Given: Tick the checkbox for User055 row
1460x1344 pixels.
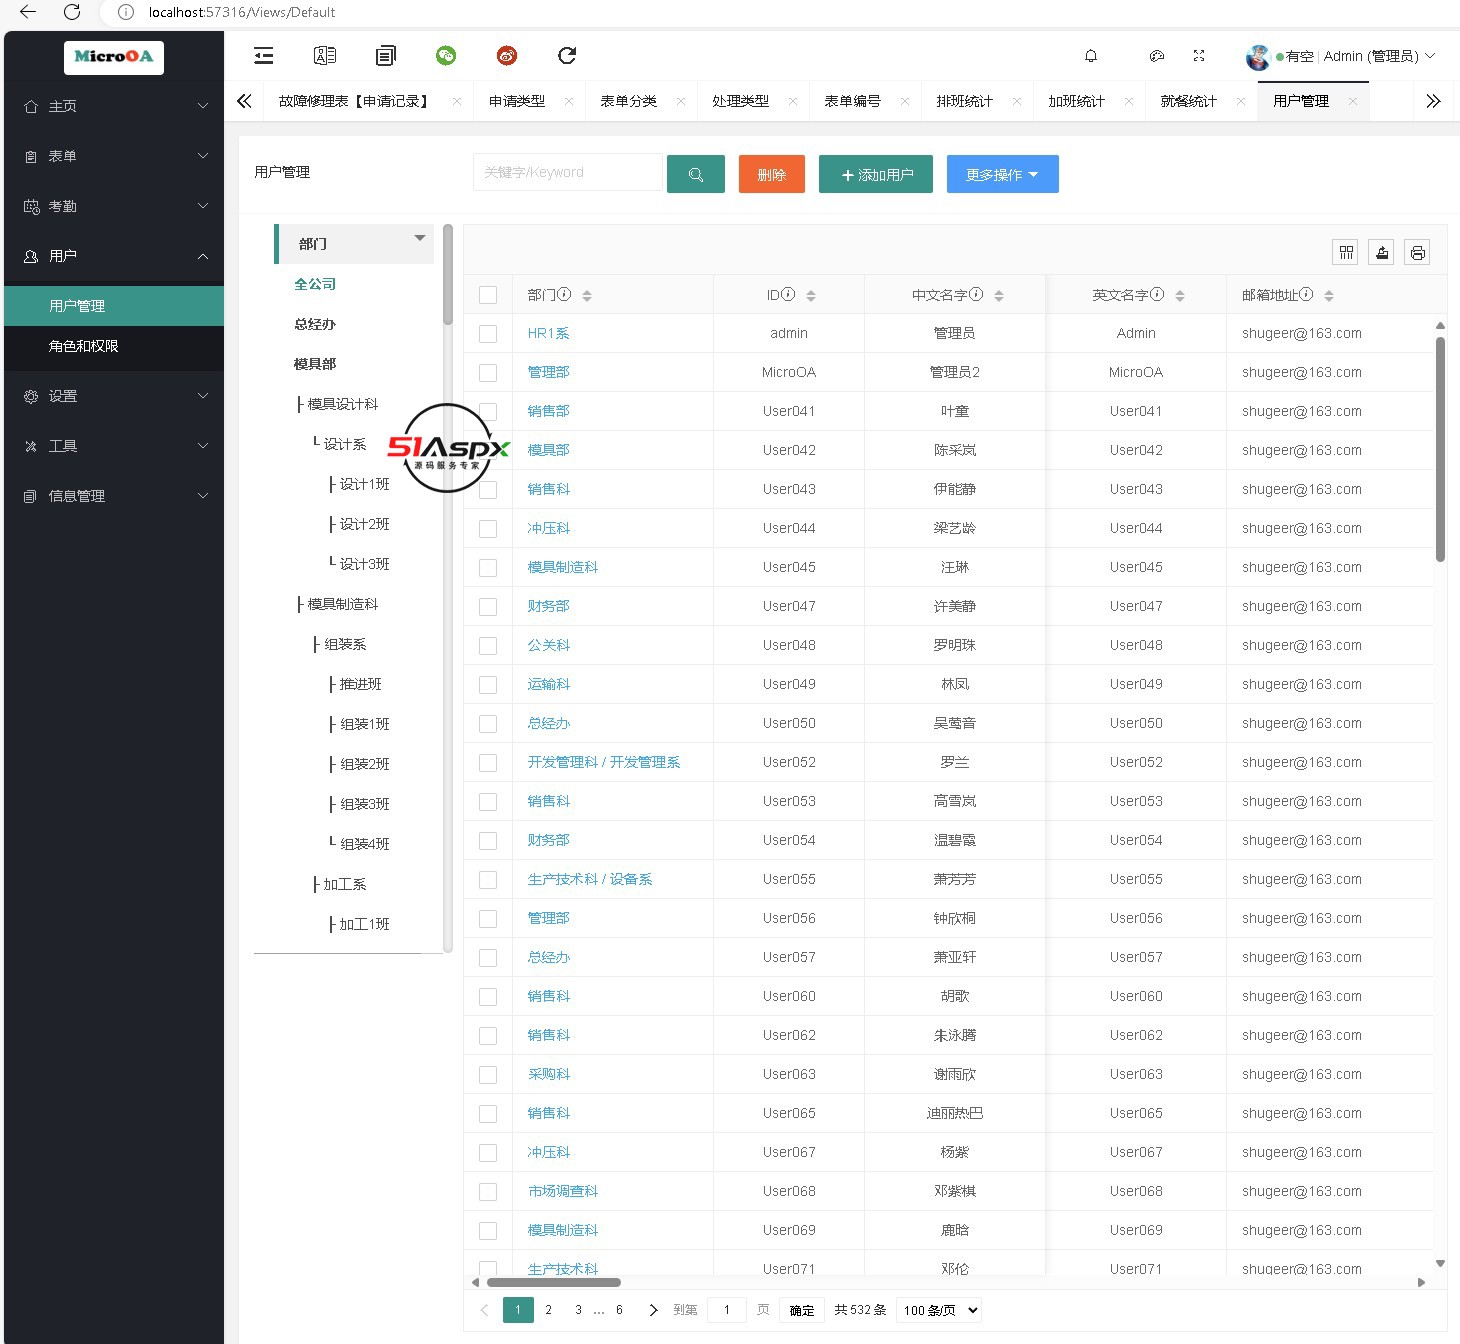Looking at the screenshot, I should pyautogui.click(x=488, y=880).
